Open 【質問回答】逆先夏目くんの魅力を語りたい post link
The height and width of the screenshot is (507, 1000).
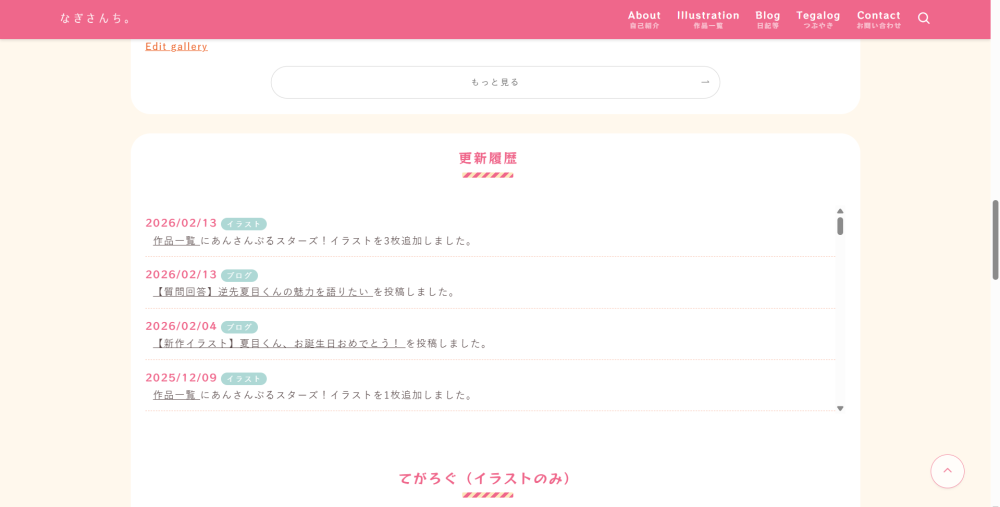tap(263, 292)
